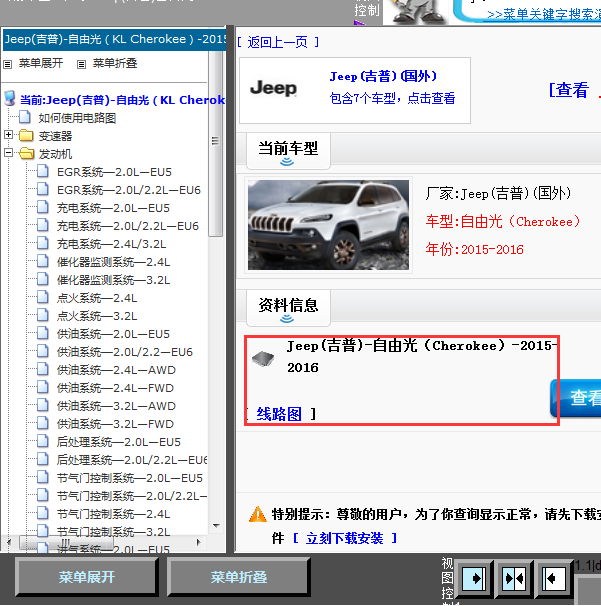Click 菜单折叠 link above the tree
The image size is (601, 606).
pyautogui.click(x=115, y=63)
